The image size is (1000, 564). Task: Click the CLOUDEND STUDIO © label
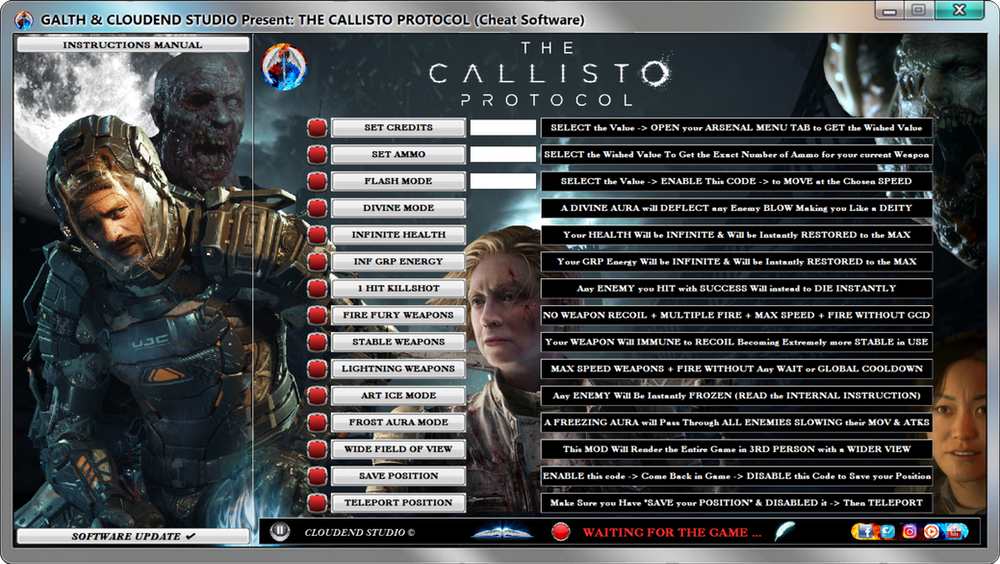(360, 532)
